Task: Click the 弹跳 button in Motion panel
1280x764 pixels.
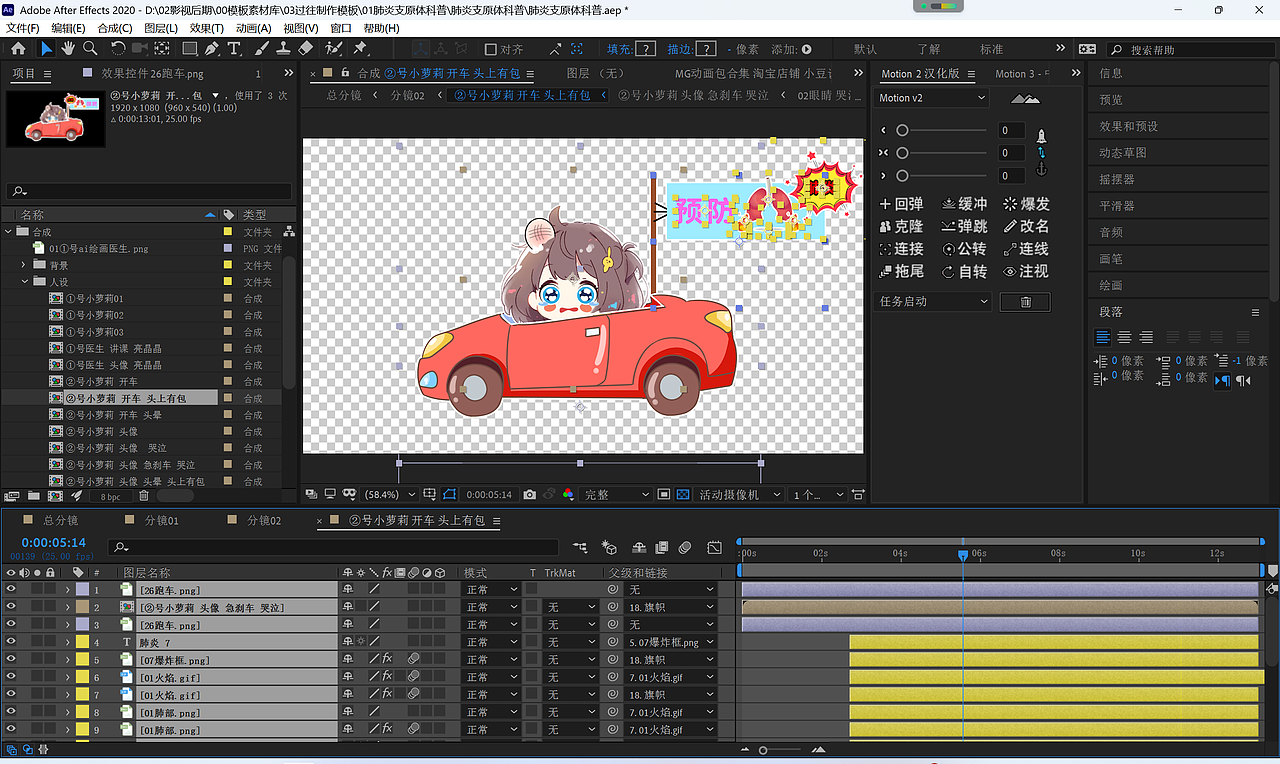Action: (965, 227)
